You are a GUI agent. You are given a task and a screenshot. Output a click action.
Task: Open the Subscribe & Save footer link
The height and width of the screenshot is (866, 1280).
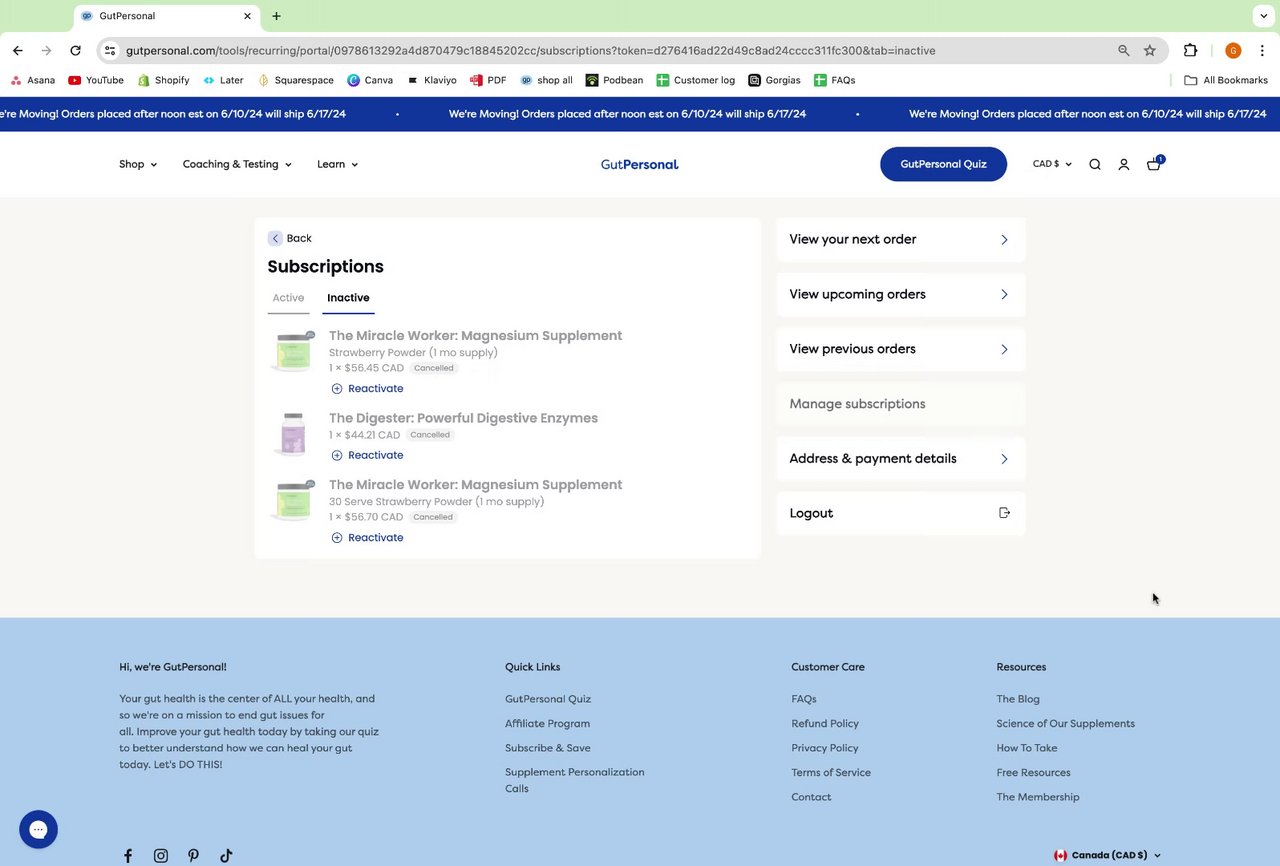pyautogui.click(x=548, y=748)
